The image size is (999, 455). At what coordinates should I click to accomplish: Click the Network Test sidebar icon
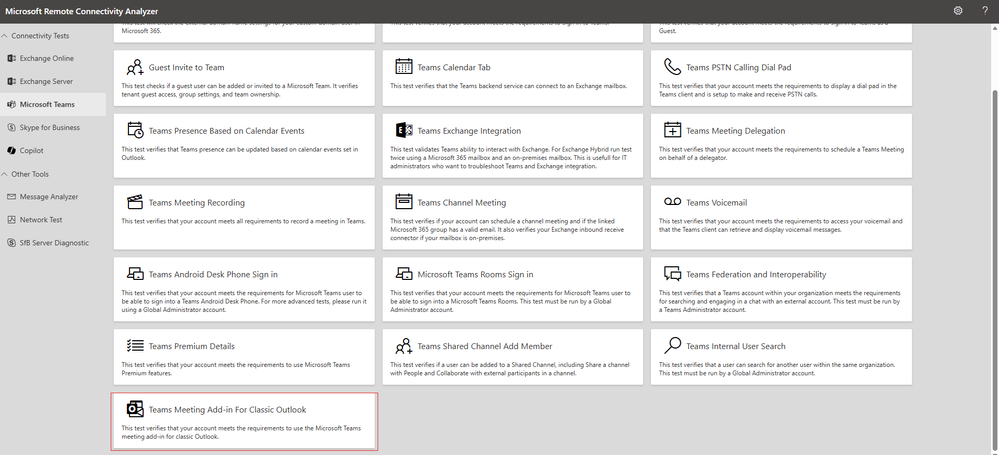[11, 220]
